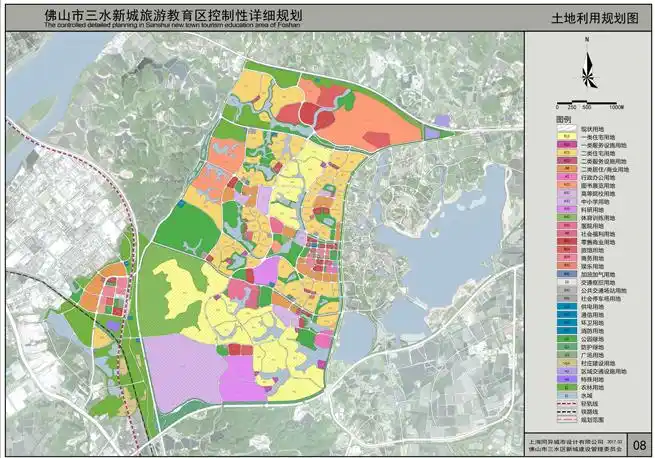Click the 土地利用规划图 title at top right

(593, 19)
